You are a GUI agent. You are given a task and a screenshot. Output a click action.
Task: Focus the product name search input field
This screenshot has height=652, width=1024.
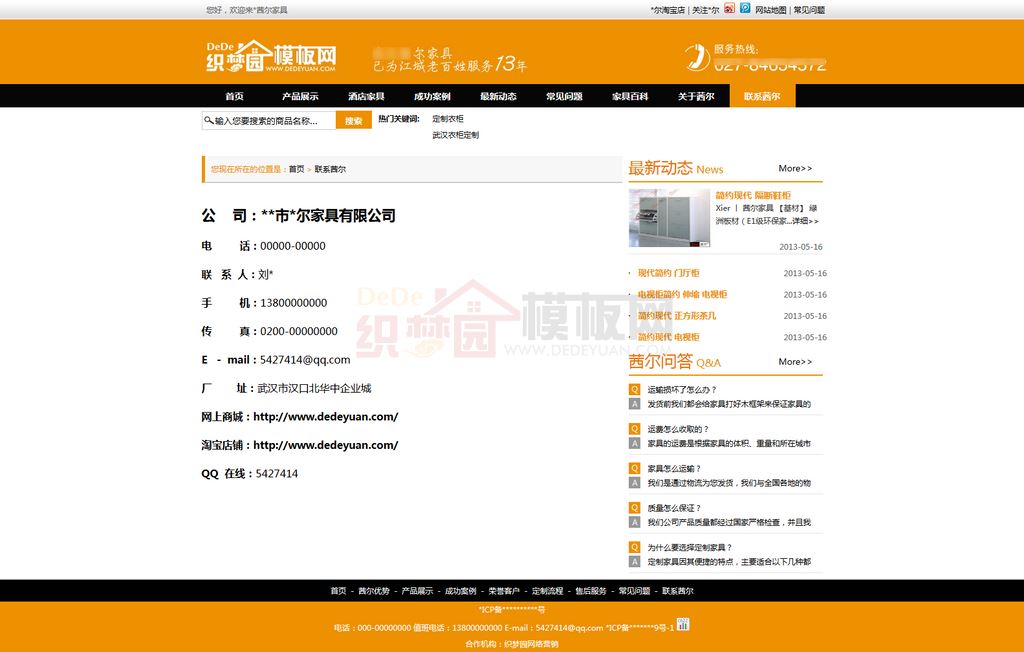coord(274,121)
